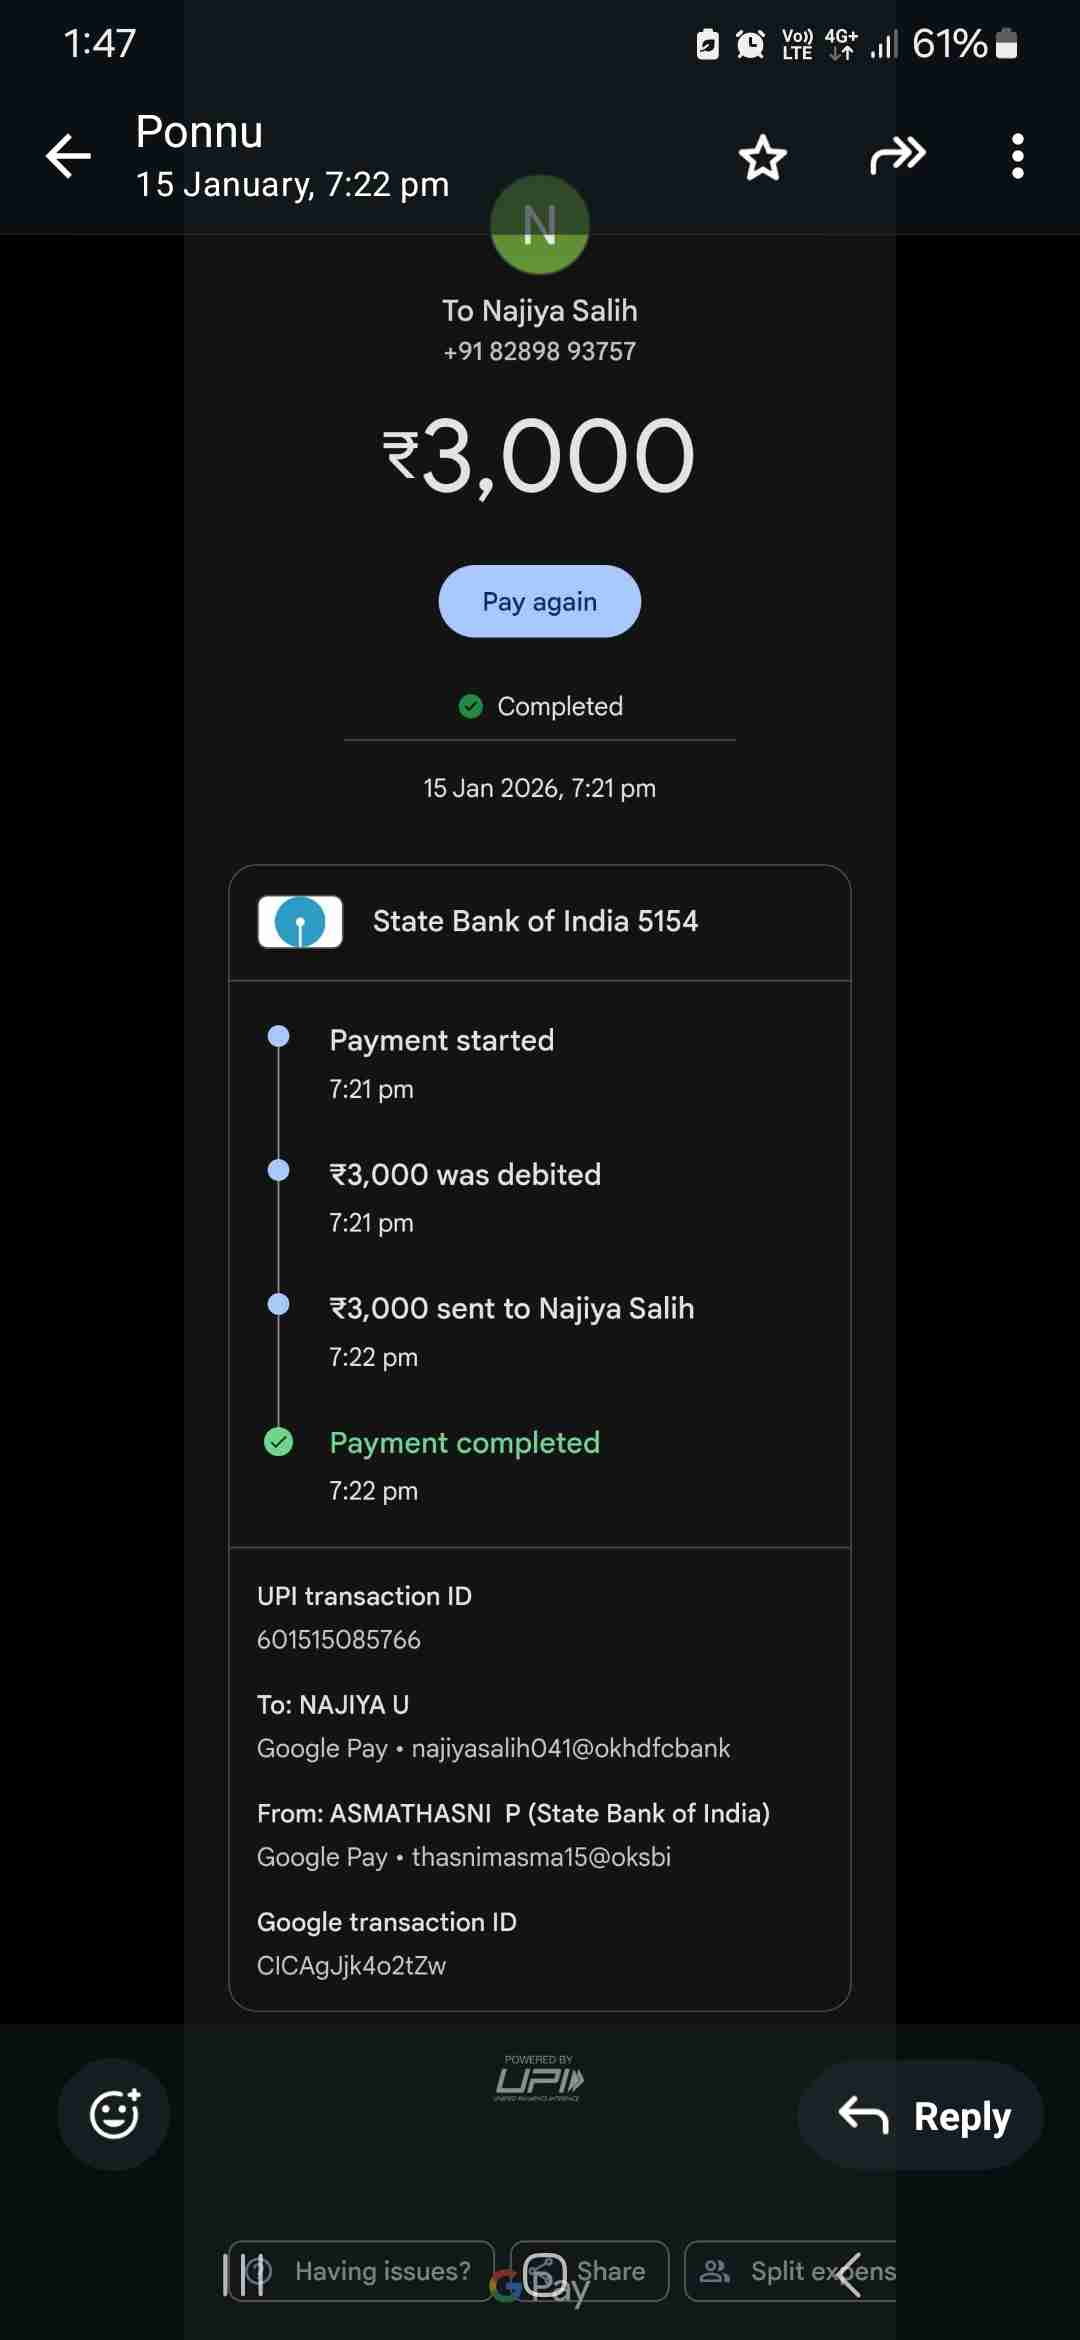Tap the green Payment completed checkmark
This screenshot has width=1080, height=2340.
pyautogui.click(x=278, y=1442)
